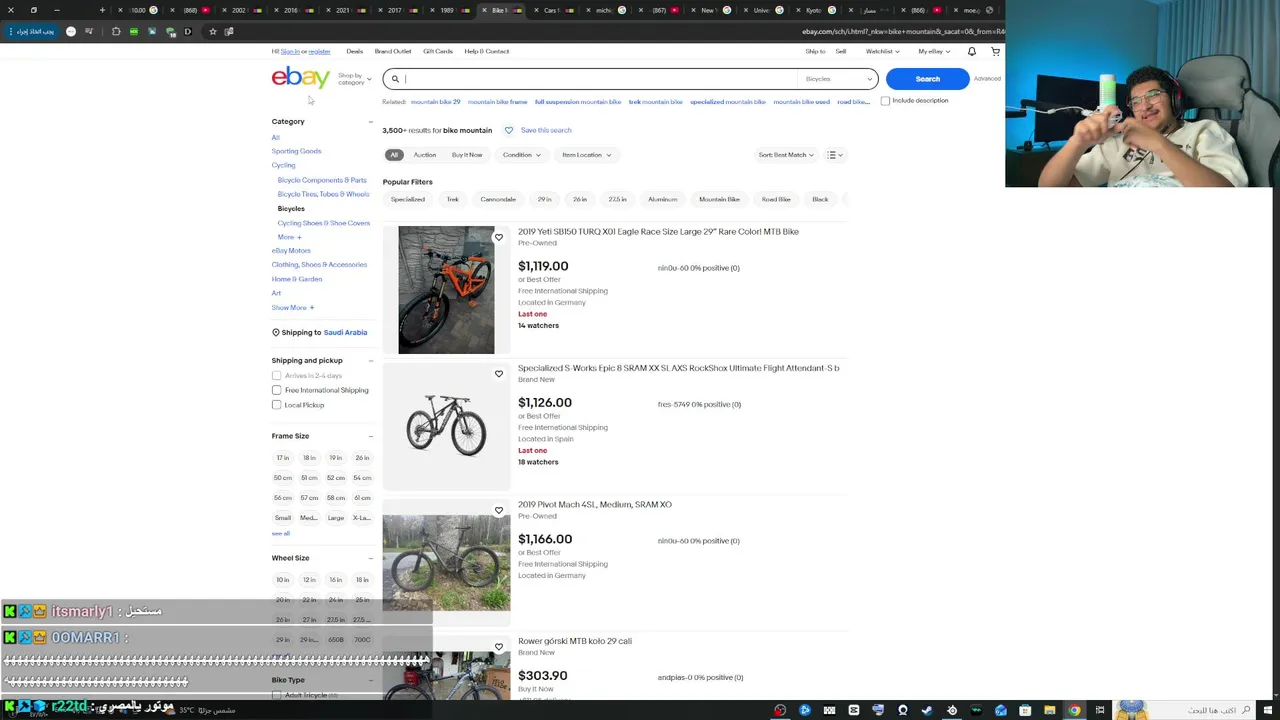The height and width of the screenshot is (720, 1280).
Task: Expand the Item Location dropdown
Action: click(x=586, y=155)
